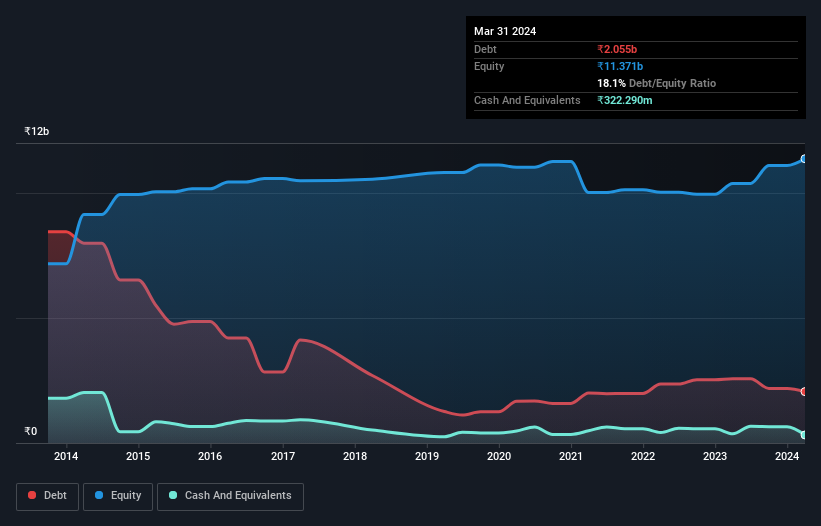Screen dimensions: 821x526
Task: Select the 2017 x-axis label
Action: coord(283,456)
